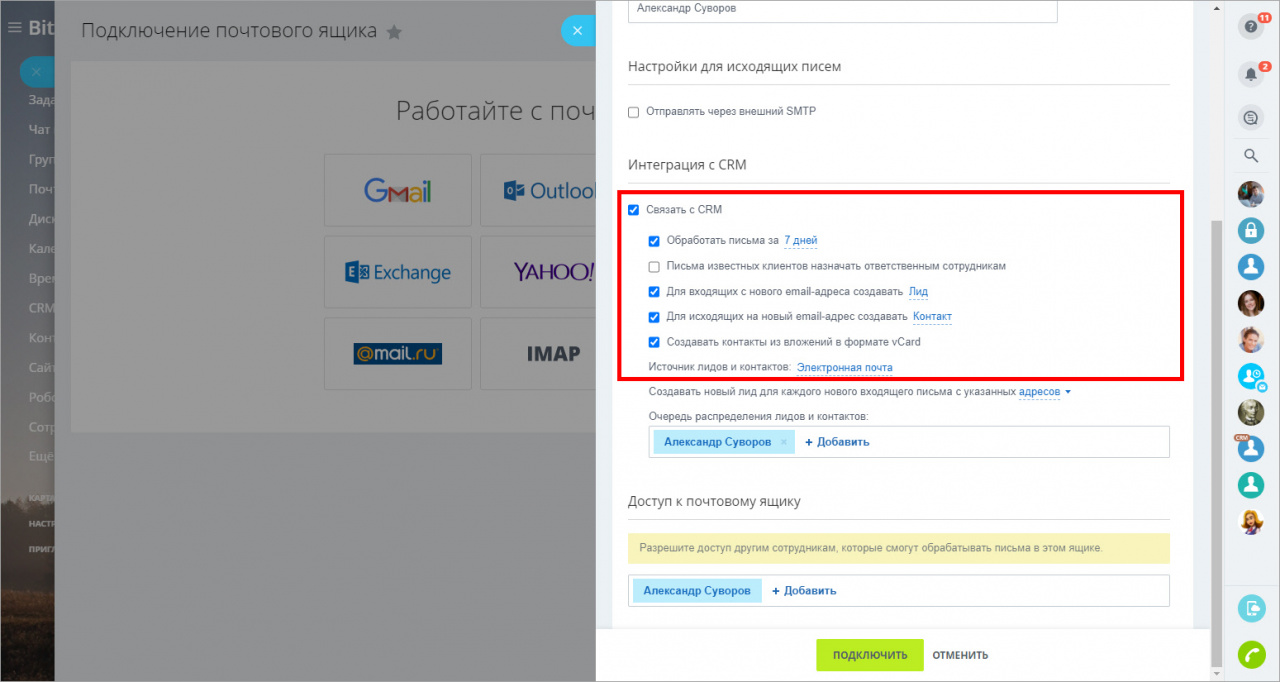This screenshot has height=682, width=1280.
Task: Click the blue padlock icon in sidebar
Action: (x=1251, y=231)
